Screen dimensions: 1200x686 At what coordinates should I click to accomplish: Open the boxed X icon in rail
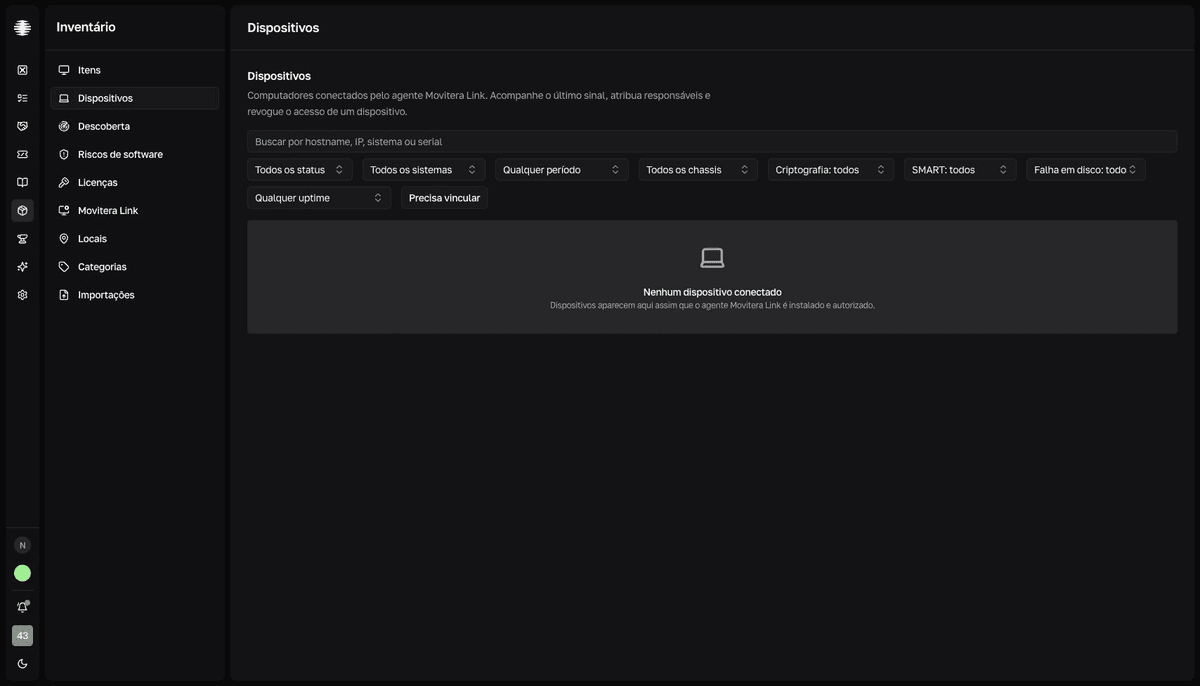22,70
